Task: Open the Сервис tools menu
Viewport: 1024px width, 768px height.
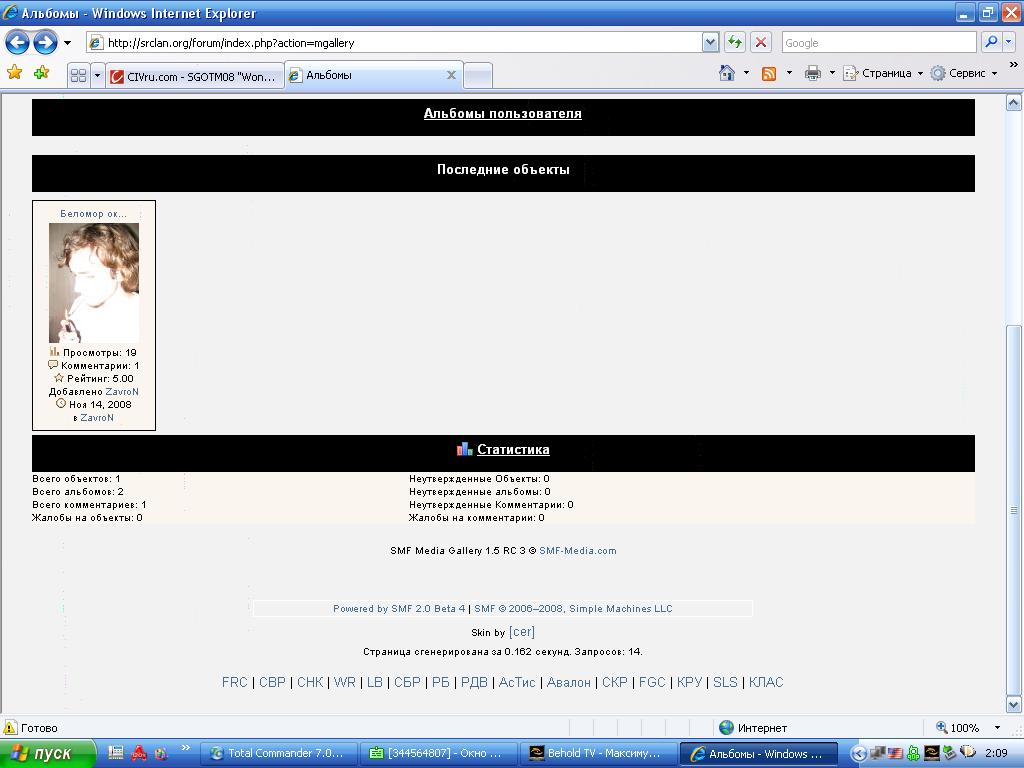Action: tap(965, 73)
